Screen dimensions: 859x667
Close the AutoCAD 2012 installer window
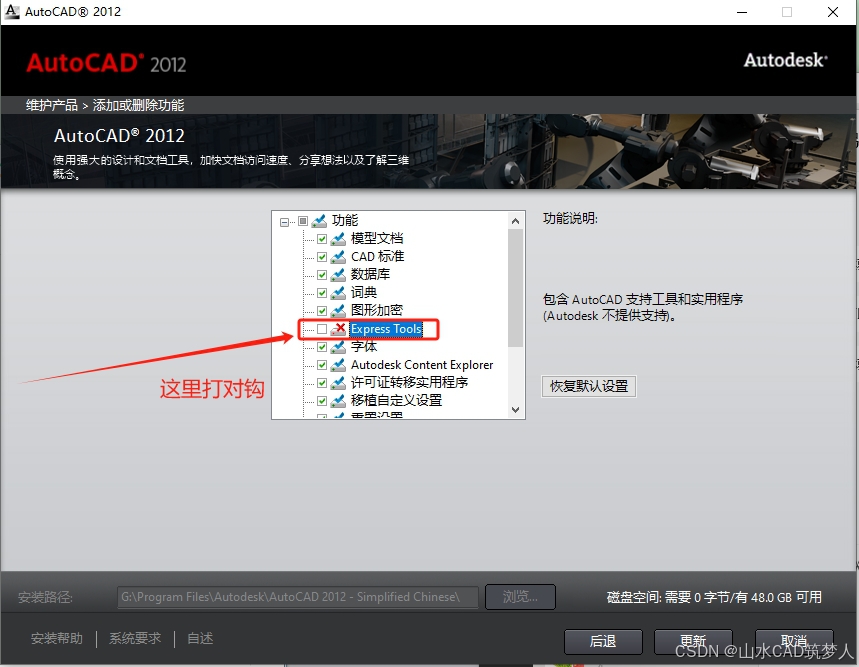(833, 12)
